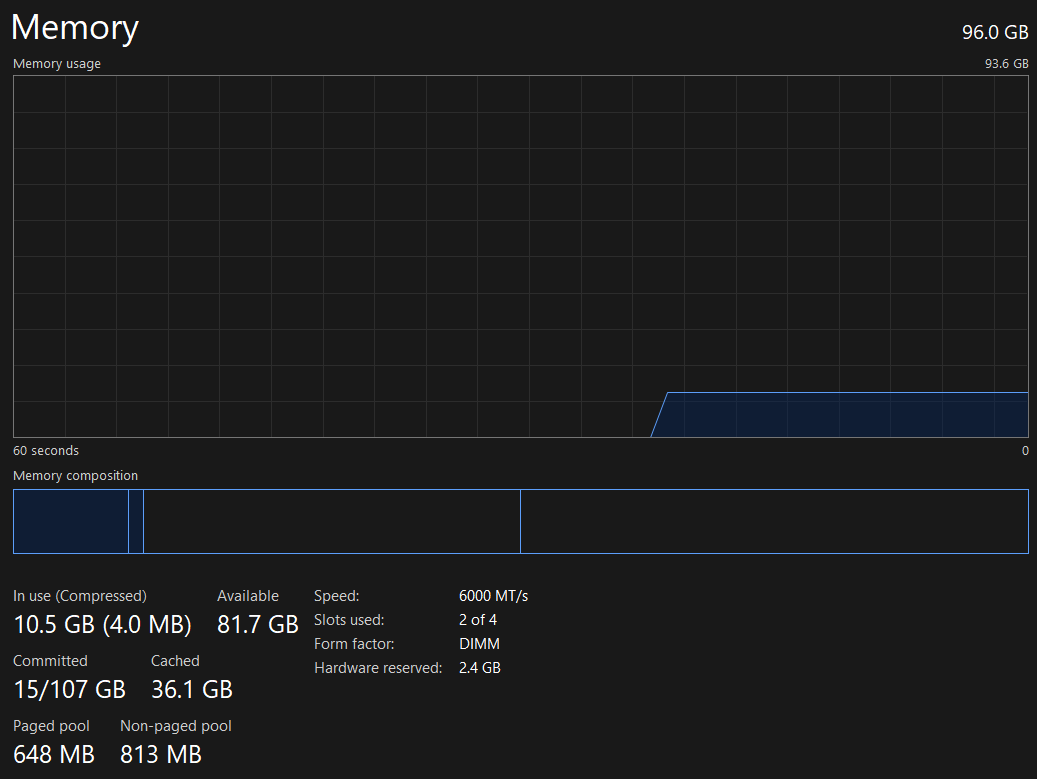1037x779 pixels.
Task: Select the 81.7 GB available value
Action: click(x=258, y=624)
